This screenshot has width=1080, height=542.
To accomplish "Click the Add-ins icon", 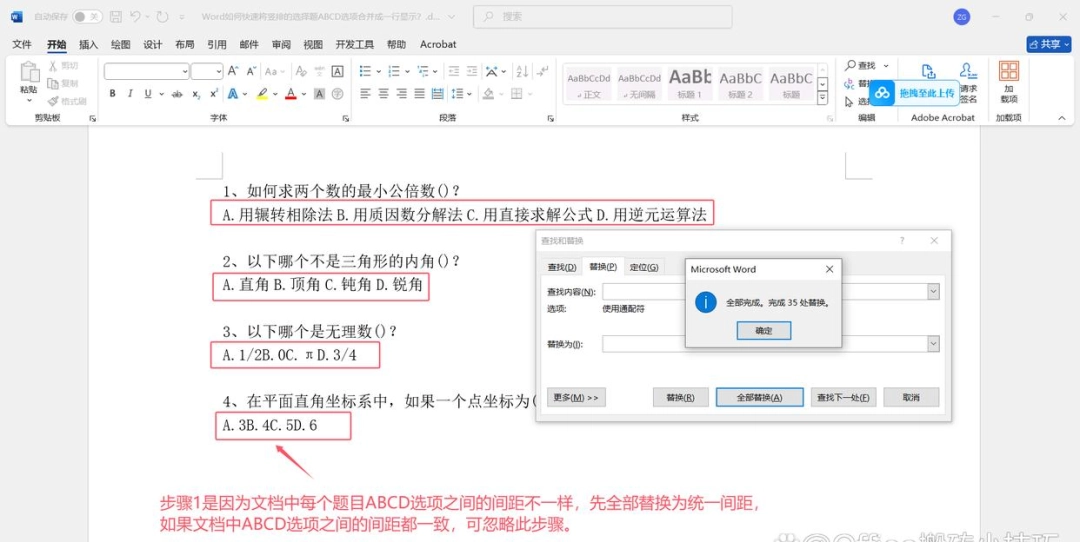I will coord(1009,72).
